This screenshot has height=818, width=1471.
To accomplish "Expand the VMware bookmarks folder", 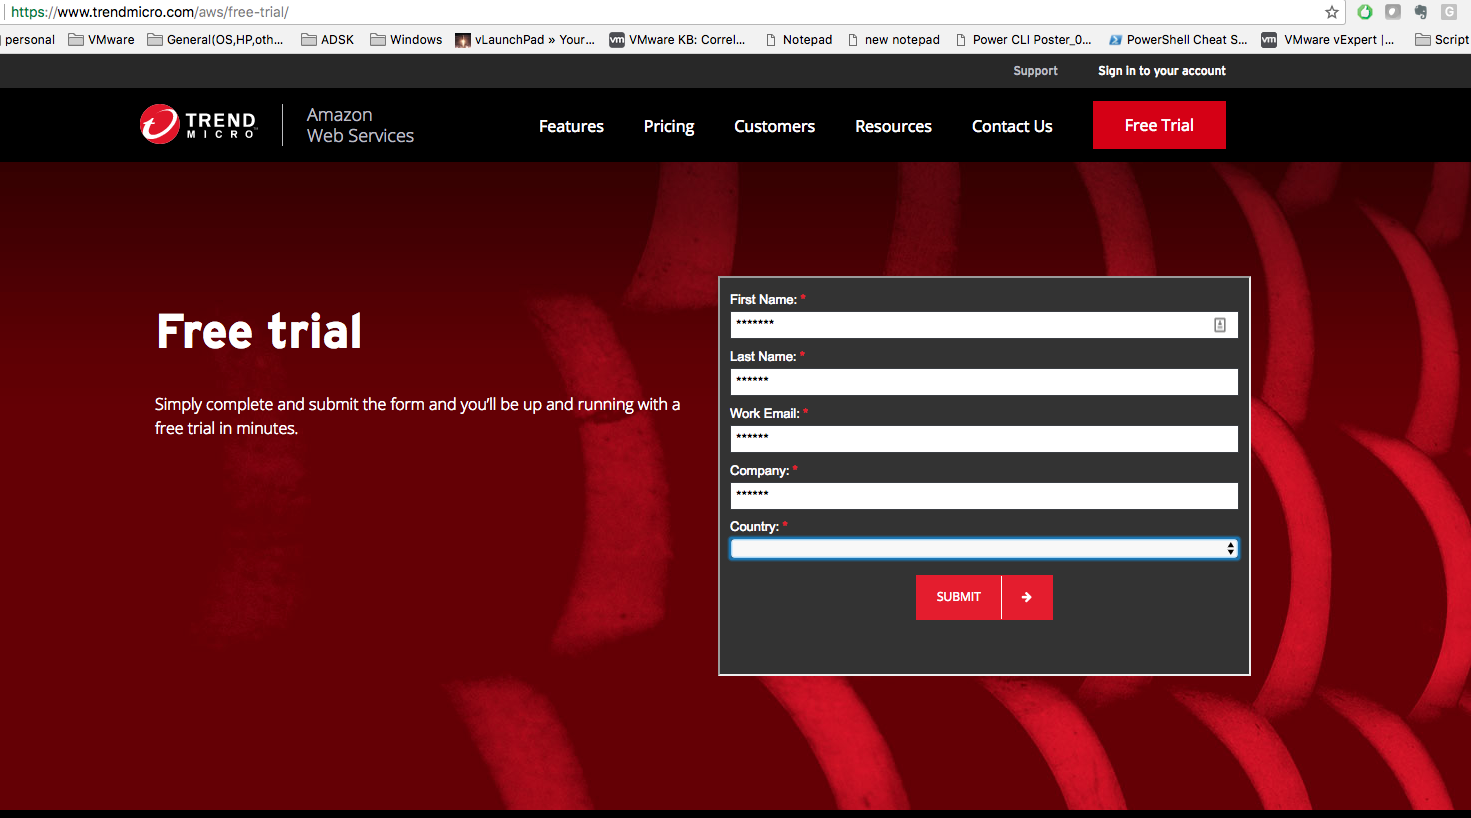I will tap(101, 40).
